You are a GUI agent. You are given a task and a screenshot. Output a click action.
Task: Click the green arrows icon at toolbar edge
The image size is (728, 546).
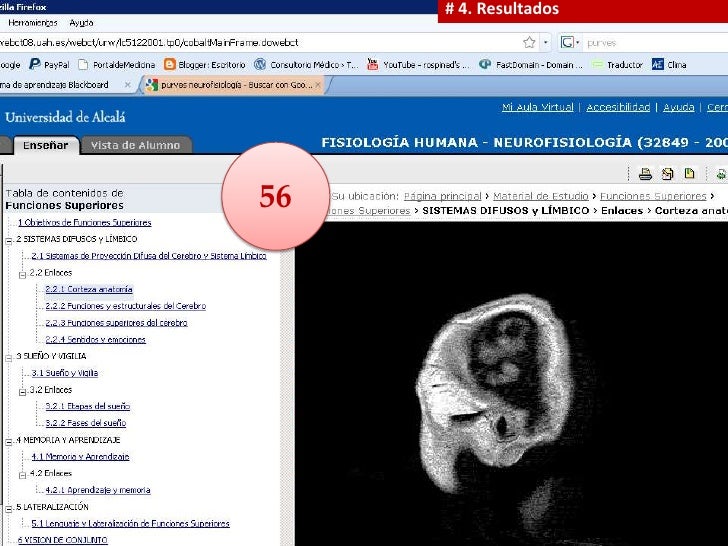[x=722, y=175]
